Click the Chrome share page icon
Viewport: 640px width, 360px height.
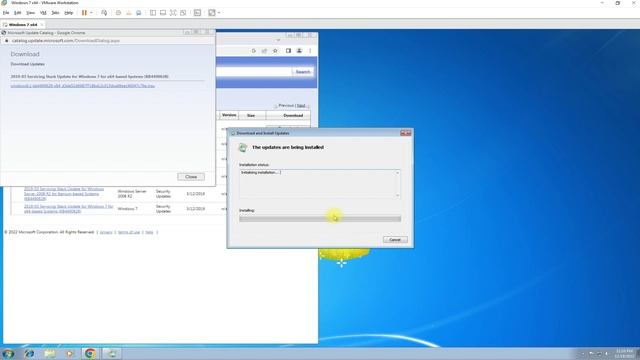coord(264,51)
